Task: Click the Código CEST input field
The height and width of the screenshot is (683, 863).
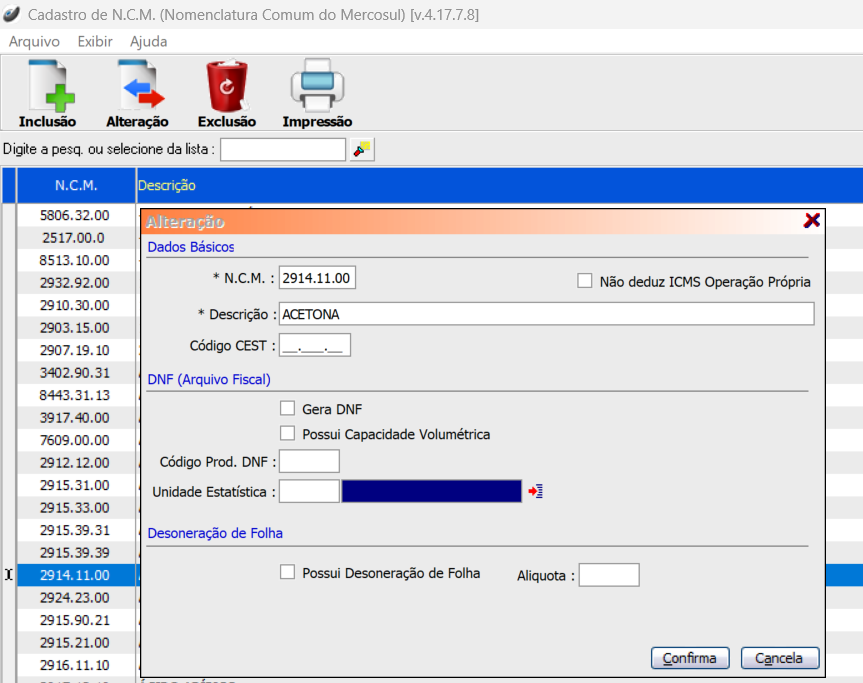Action: pyautogui.click(x=315, y=346)
